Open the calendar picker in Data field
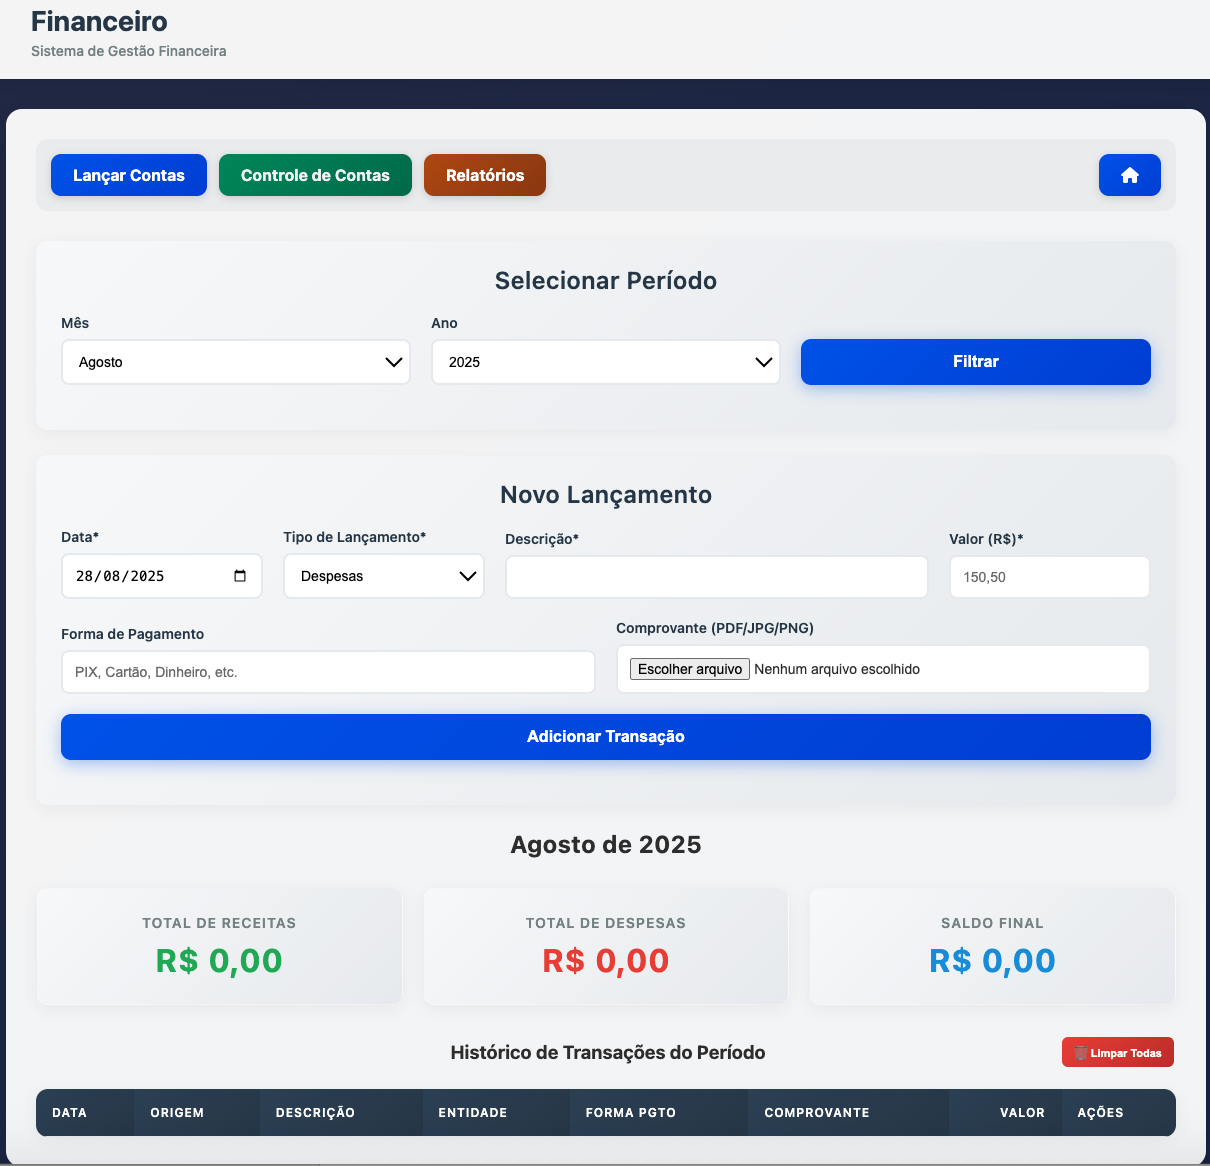This screenshot has height=1166, width=1210. [240, 576]
